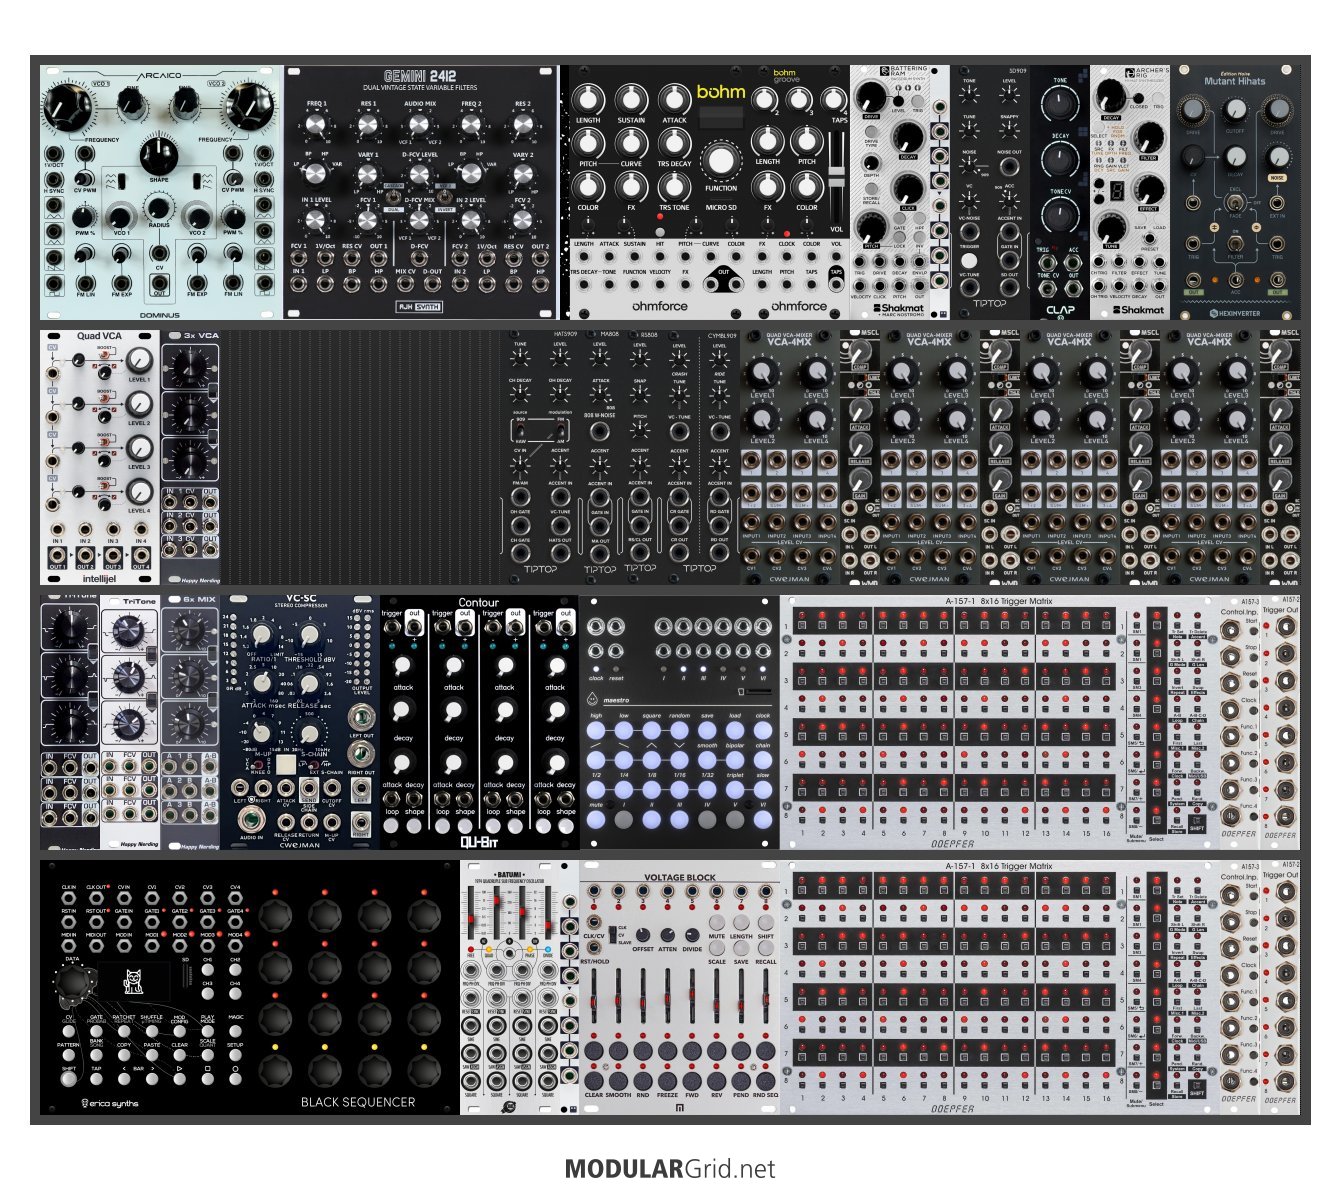Click the THRESHOLD knob on VC-SC compressor
This screenshot has height=1190, width=1341.
[x=310, y=634]
